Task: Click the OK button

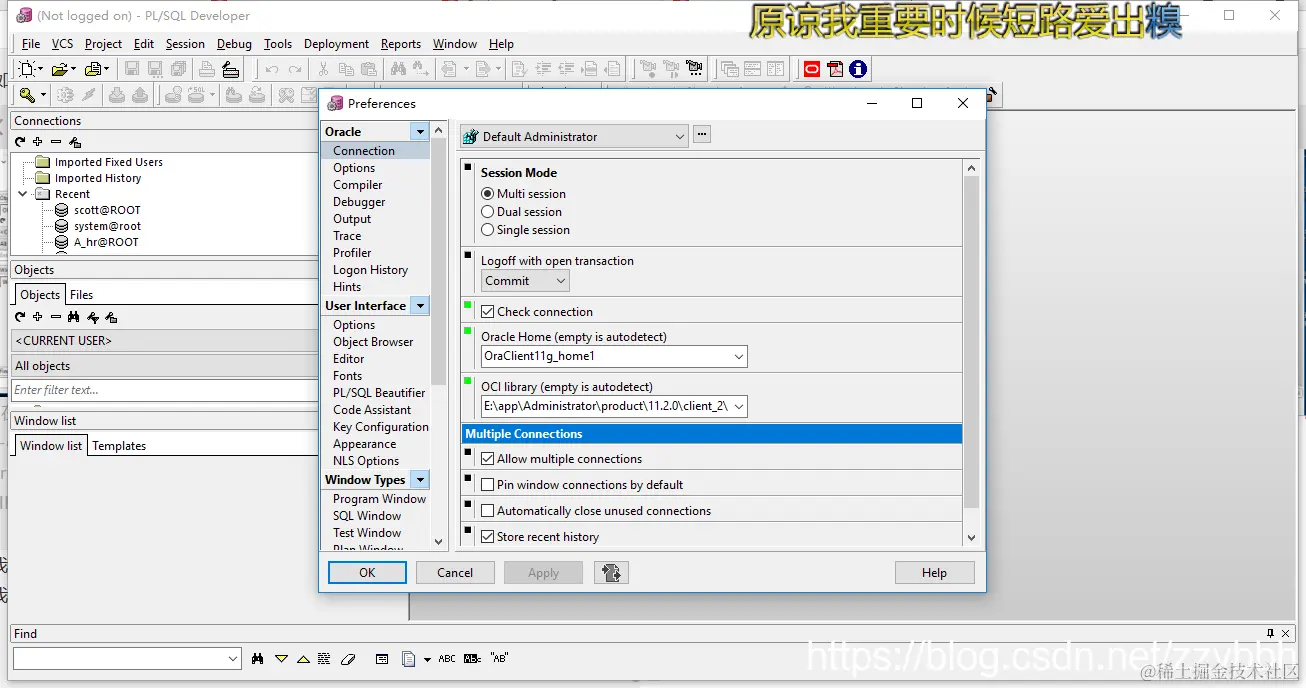Action: (367, 572)
